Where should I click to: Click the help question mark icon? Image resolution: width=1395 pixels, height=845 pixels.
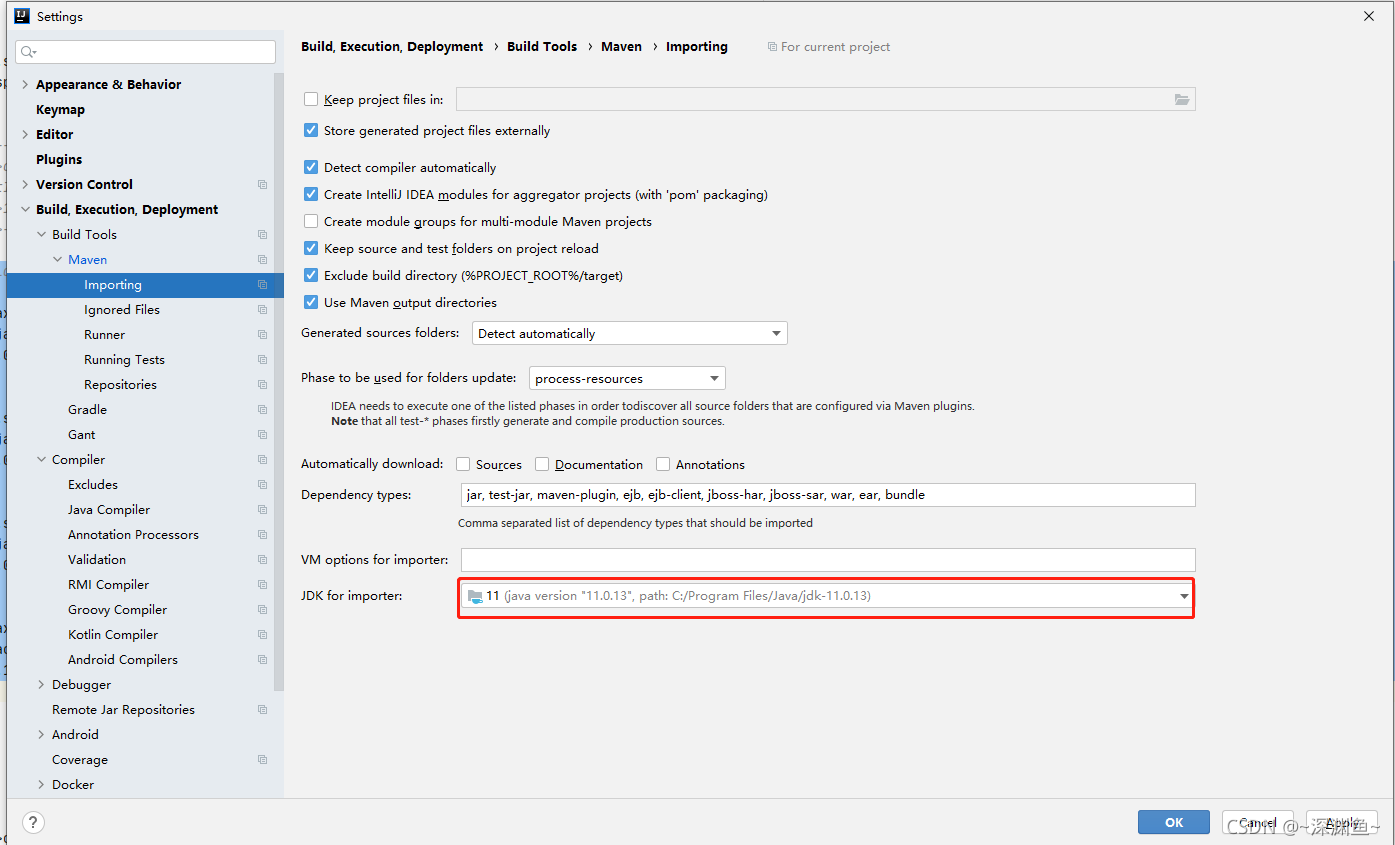[34, 822]
